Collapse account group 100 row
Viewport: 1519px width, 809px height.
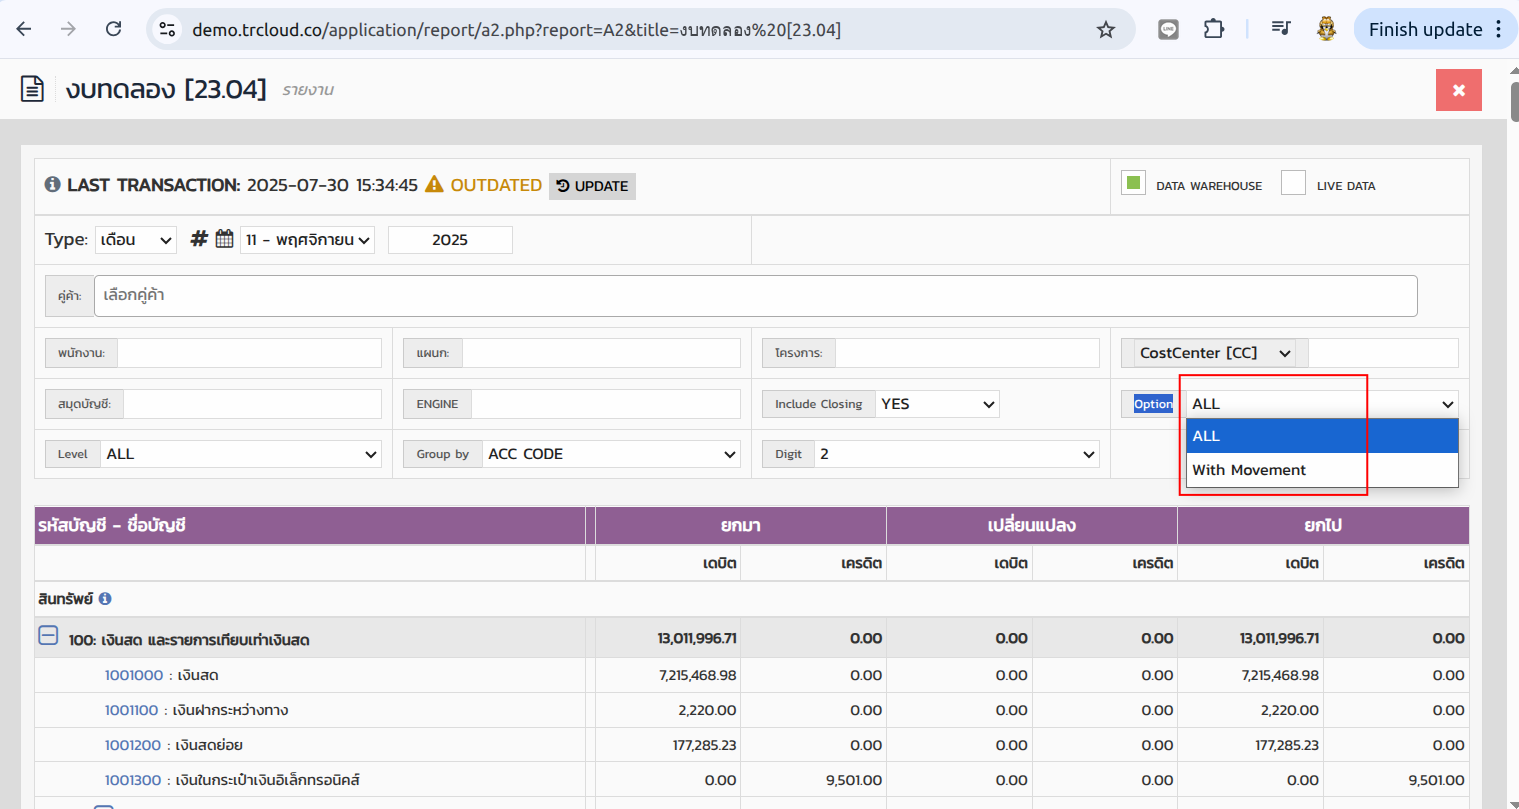point(48,636)
